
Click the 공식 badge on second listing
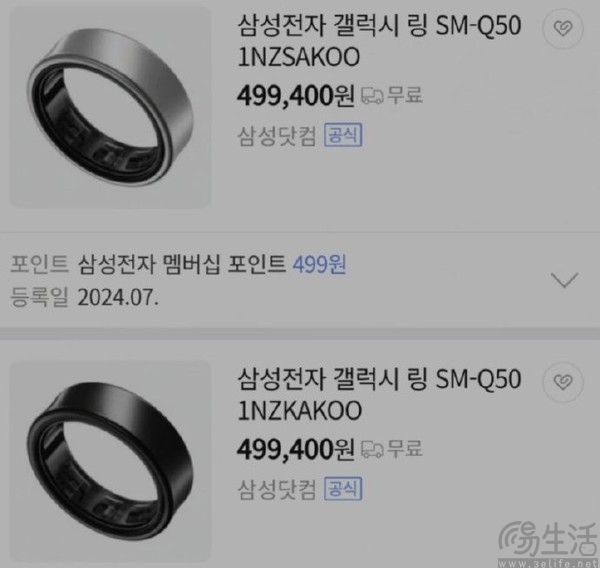pos(343,488)
